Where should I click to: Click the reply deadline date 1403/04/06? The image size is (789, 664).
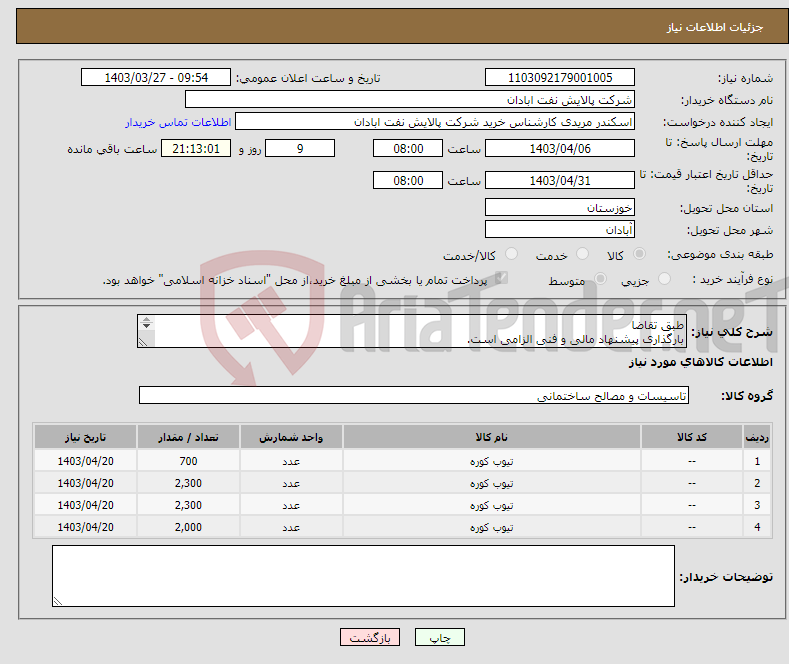coord(560,148)
